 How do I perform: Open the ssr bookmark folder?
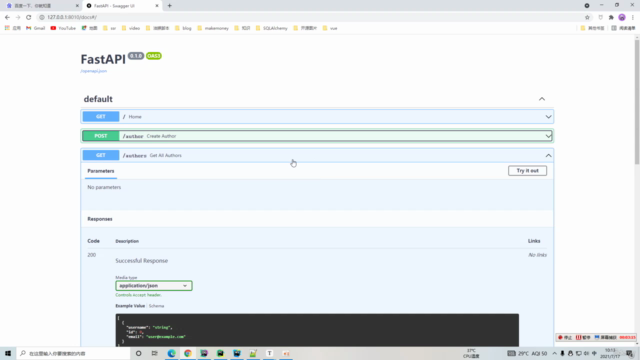click(109, 28)
